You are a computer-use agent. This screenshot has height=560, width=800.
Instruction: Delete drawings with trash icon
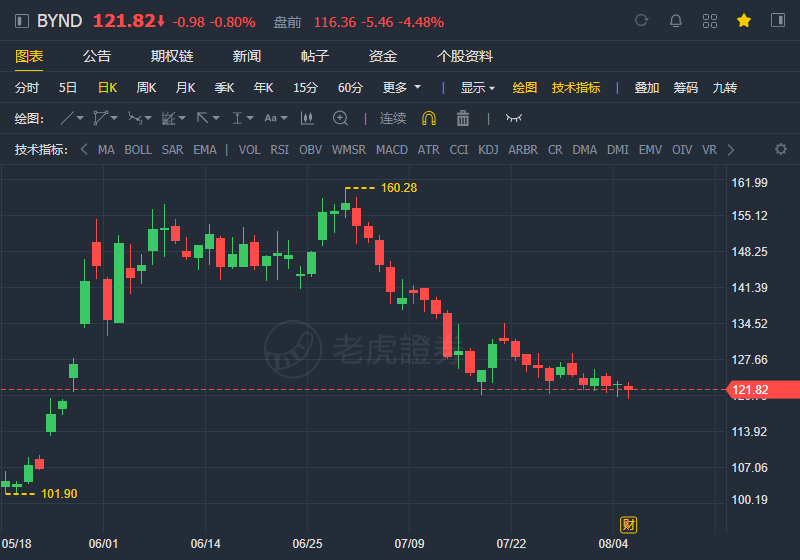coord(463,118)
